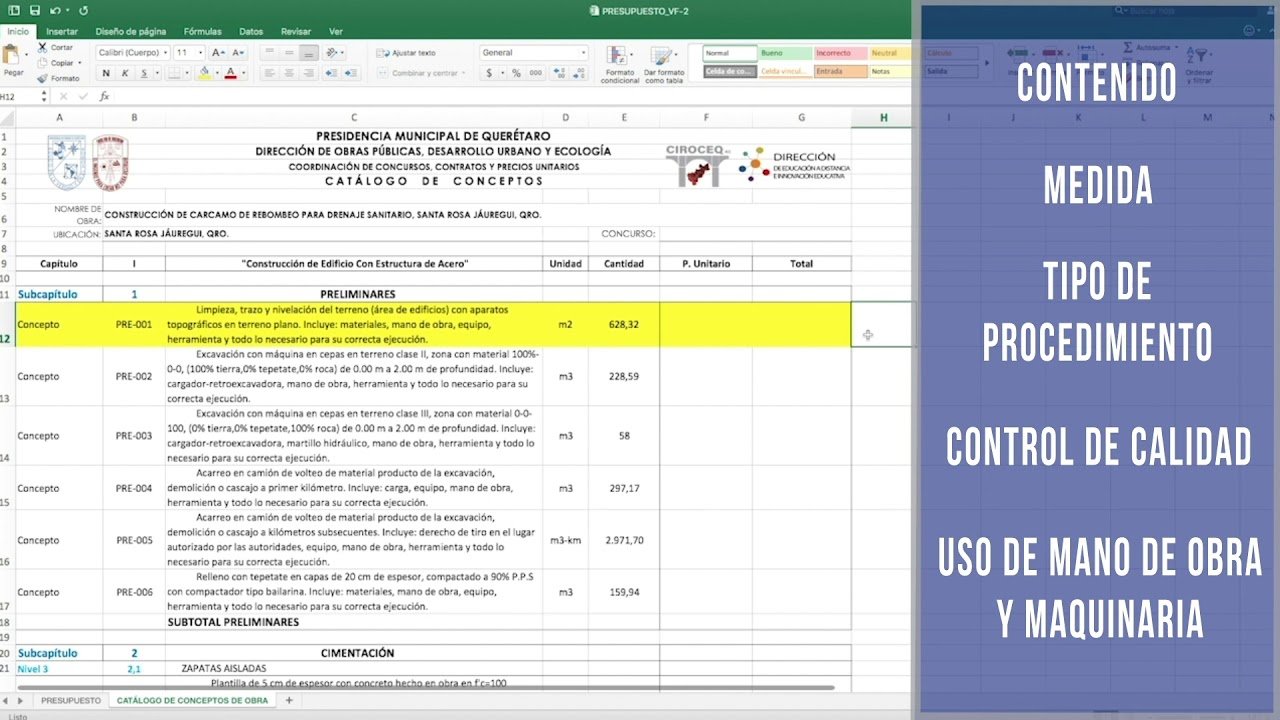The width and height of the screenshot is (1280, 720).
Task: Toggle italic with the K button
Action: click(125, 73)
